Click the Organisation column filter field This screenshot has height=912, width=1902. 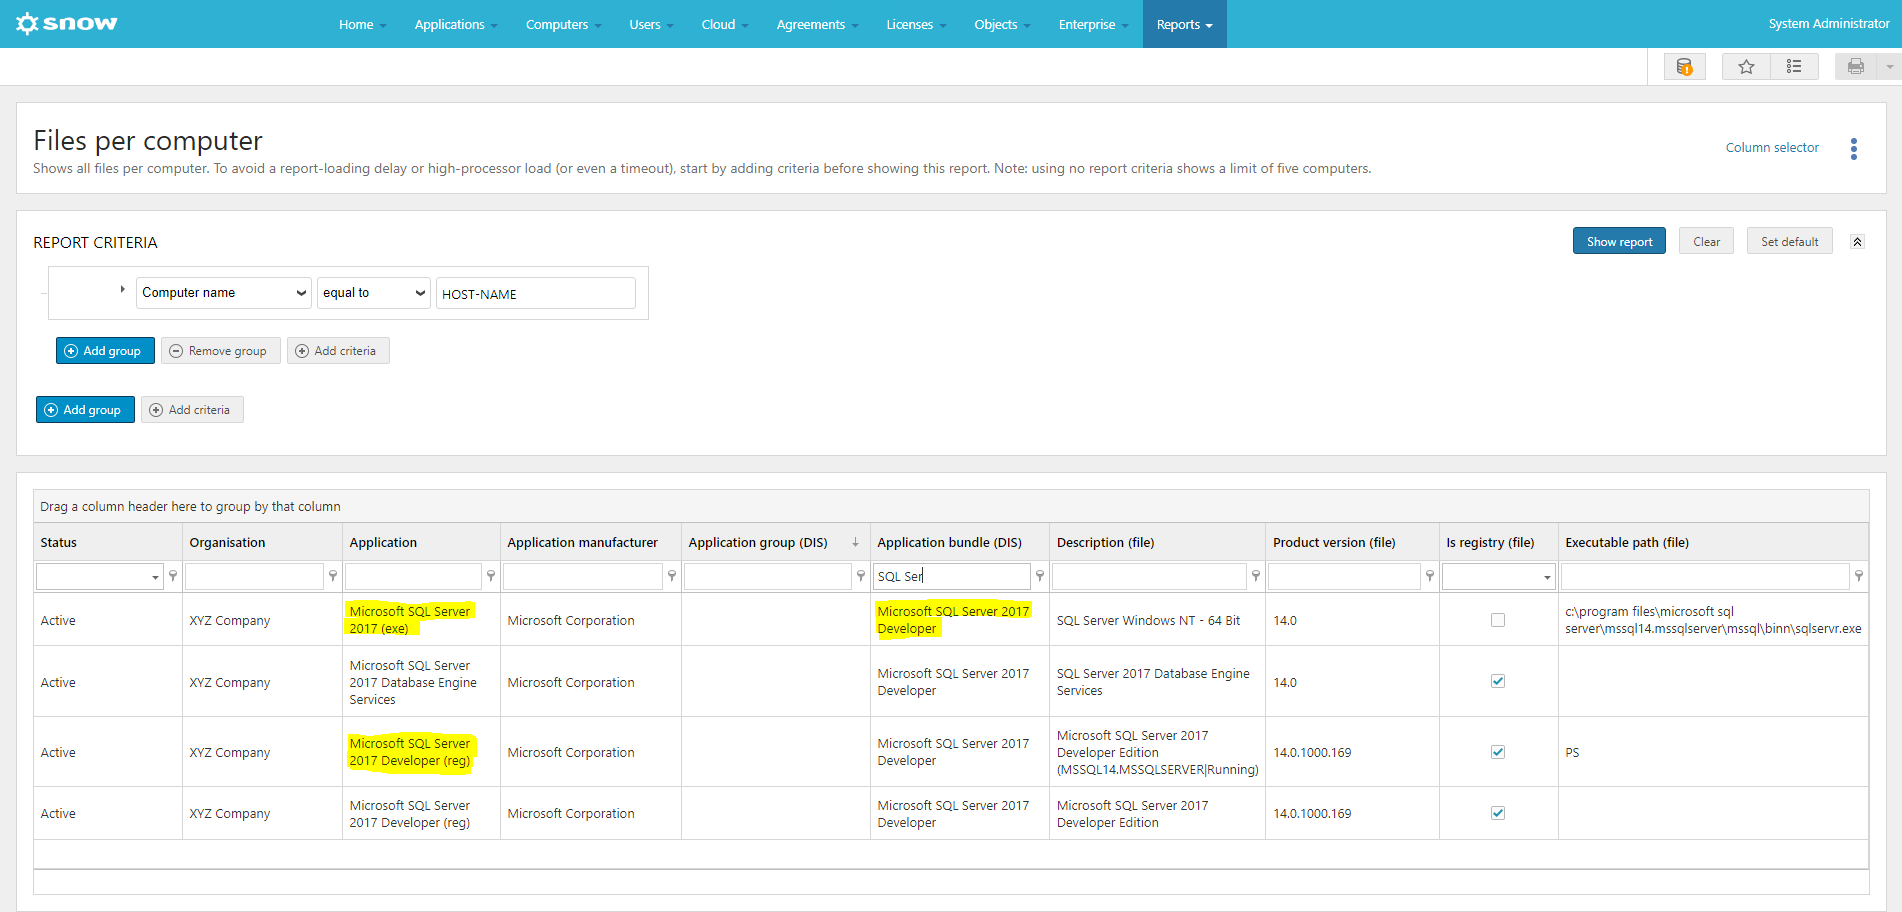255,576
